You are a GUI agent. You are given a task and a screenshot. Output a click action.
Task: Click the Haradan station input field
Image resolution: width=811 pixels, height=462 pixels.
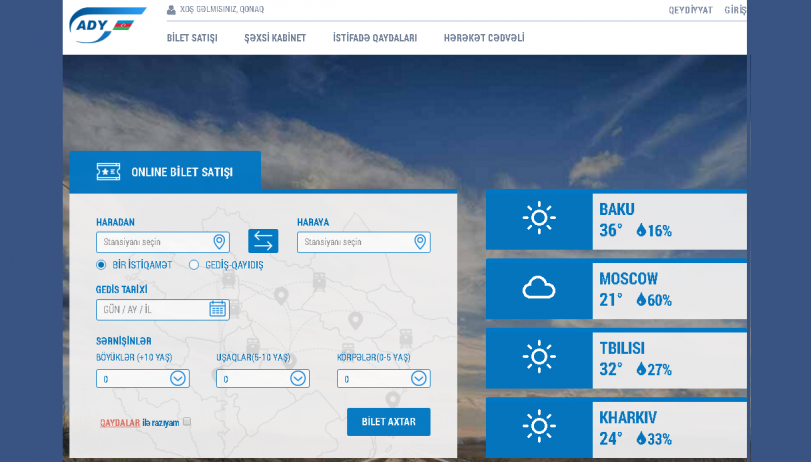pos(163,242)
